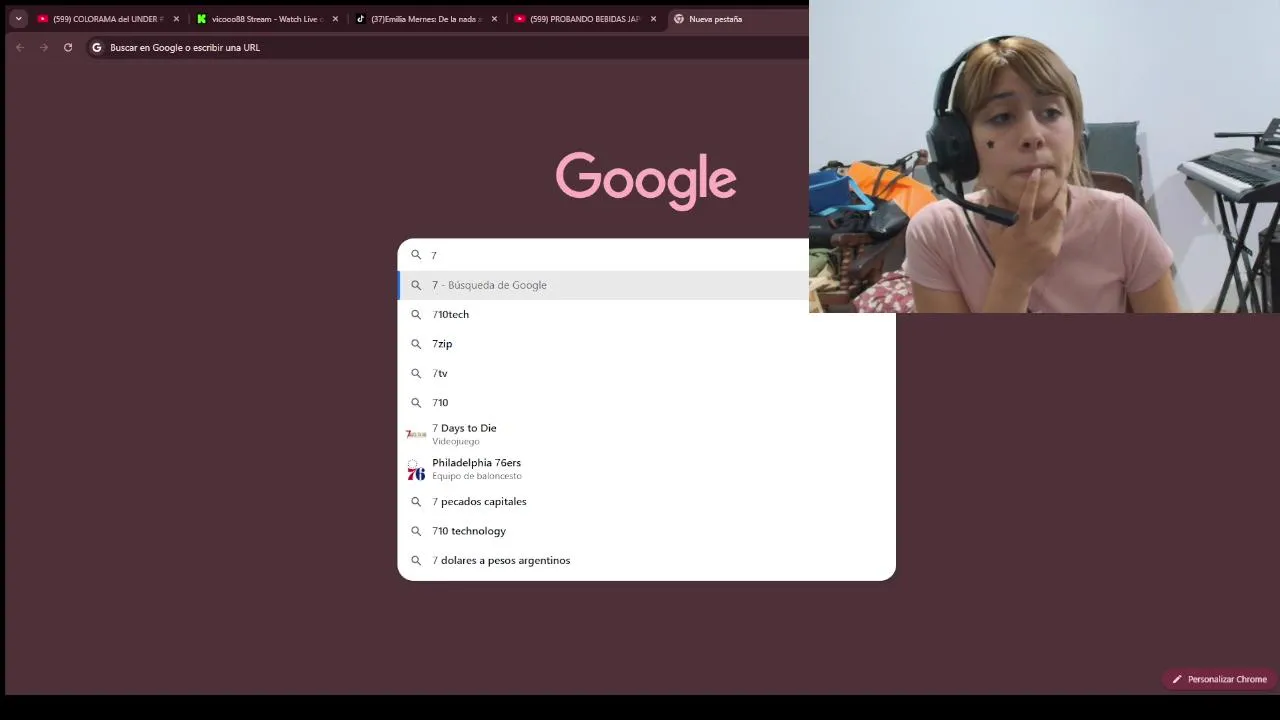This screenshot has width=1280, height=720.
Task: Close the PROBANDO BEBIDAS tab
Action: point(653,19)
